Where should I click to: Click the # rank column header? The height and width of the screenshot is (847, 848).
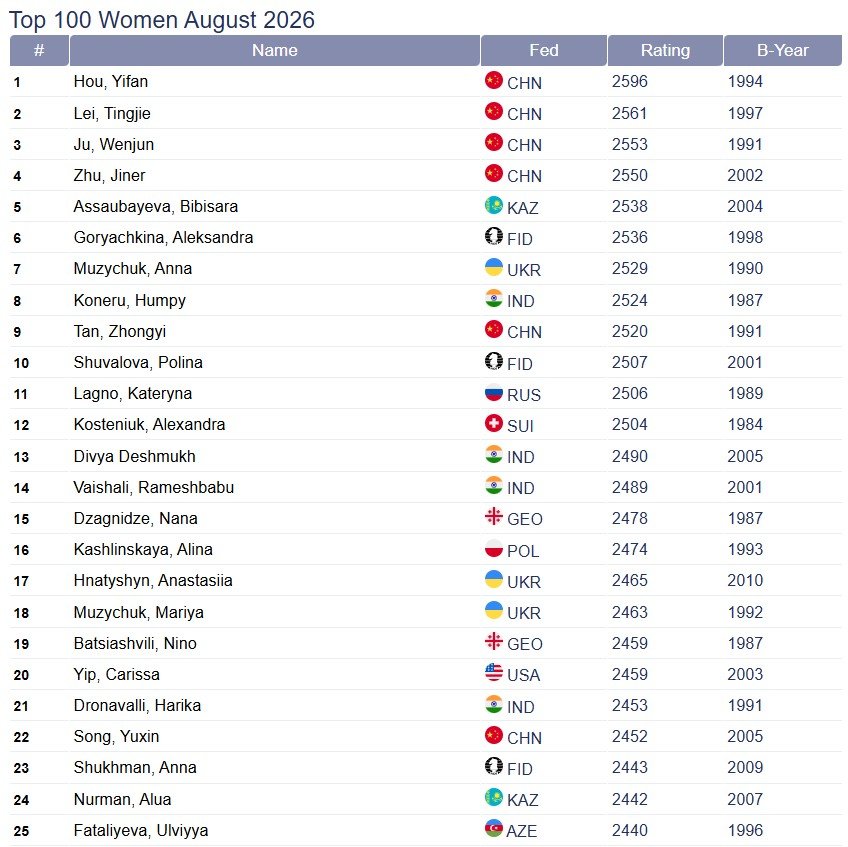pyautogui.click(x=39, y=50)
